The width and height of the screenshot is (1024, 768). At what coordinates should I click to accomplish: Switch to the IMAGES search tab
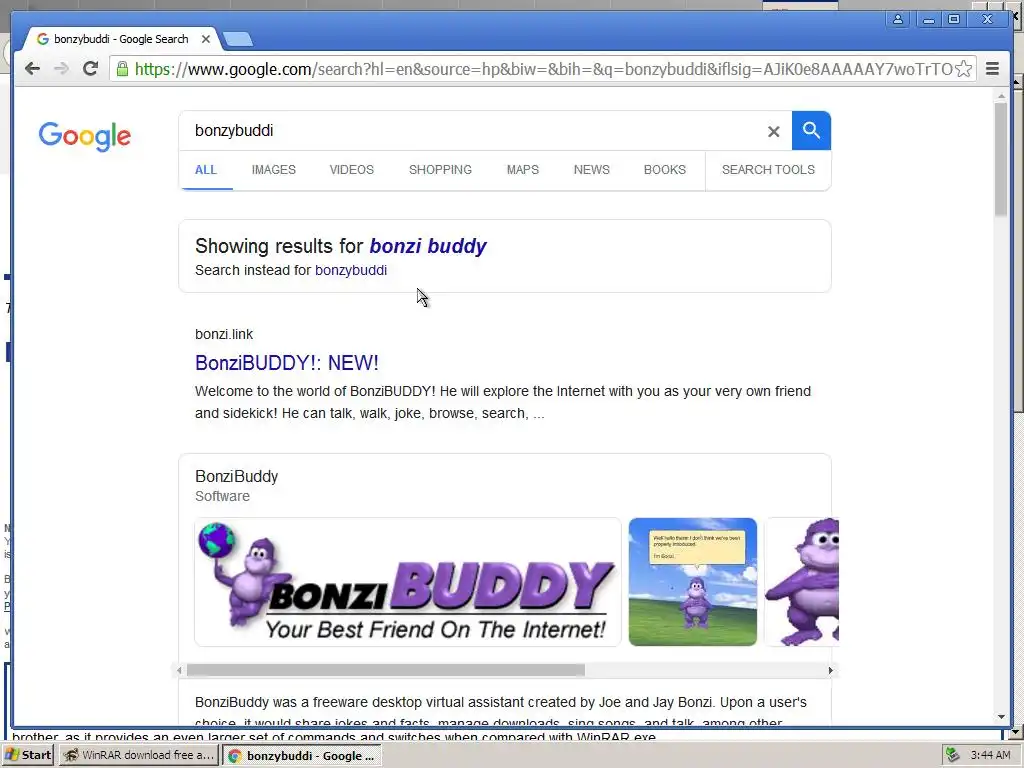[274, 170]
